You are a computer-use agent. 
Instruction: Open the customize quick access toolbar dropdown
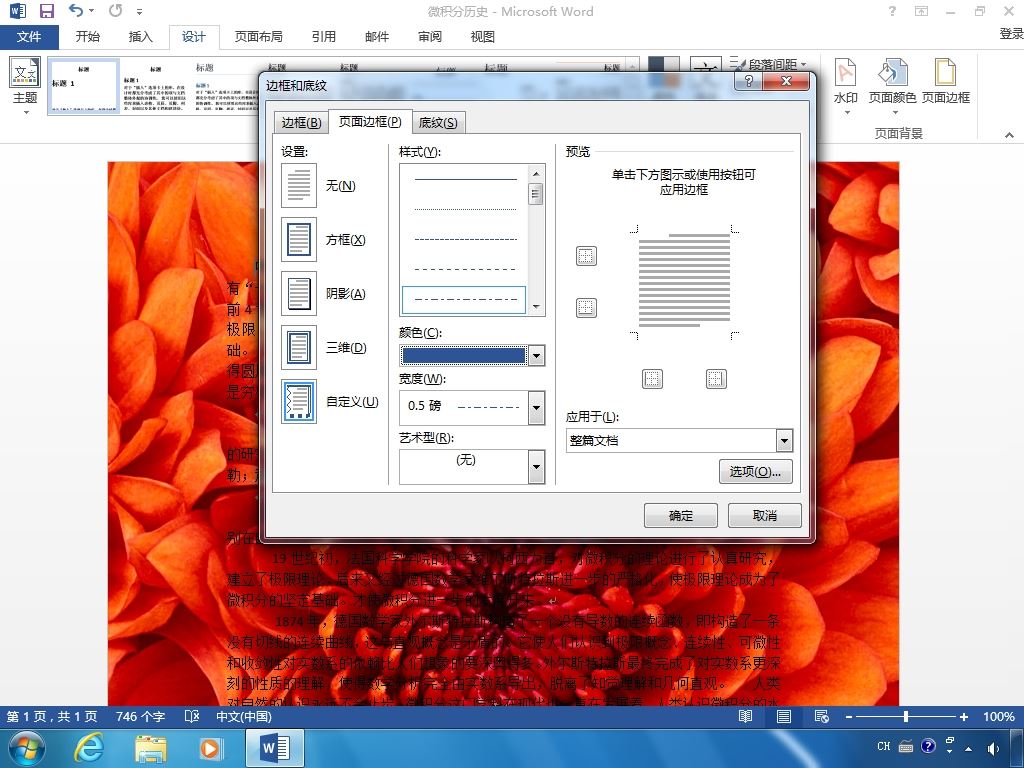(x=139, y=11)
